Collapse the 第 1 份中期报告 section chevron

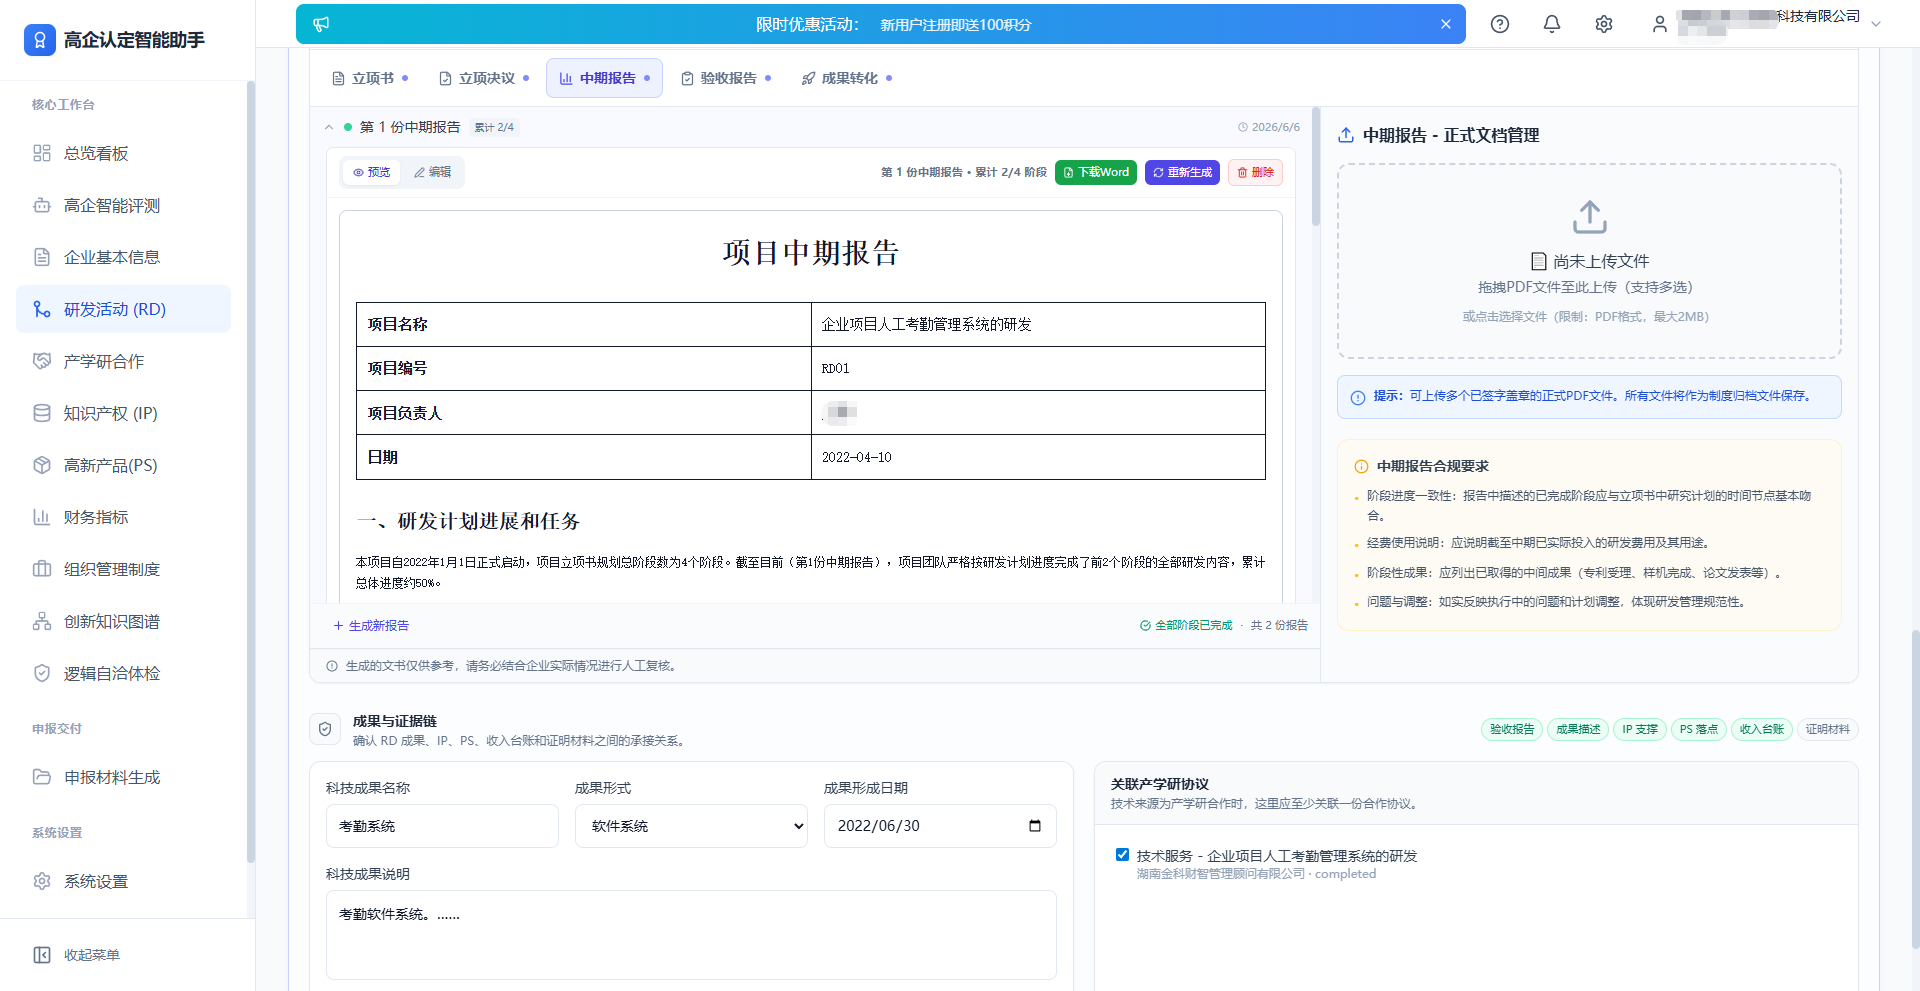(x=329, y=127)
